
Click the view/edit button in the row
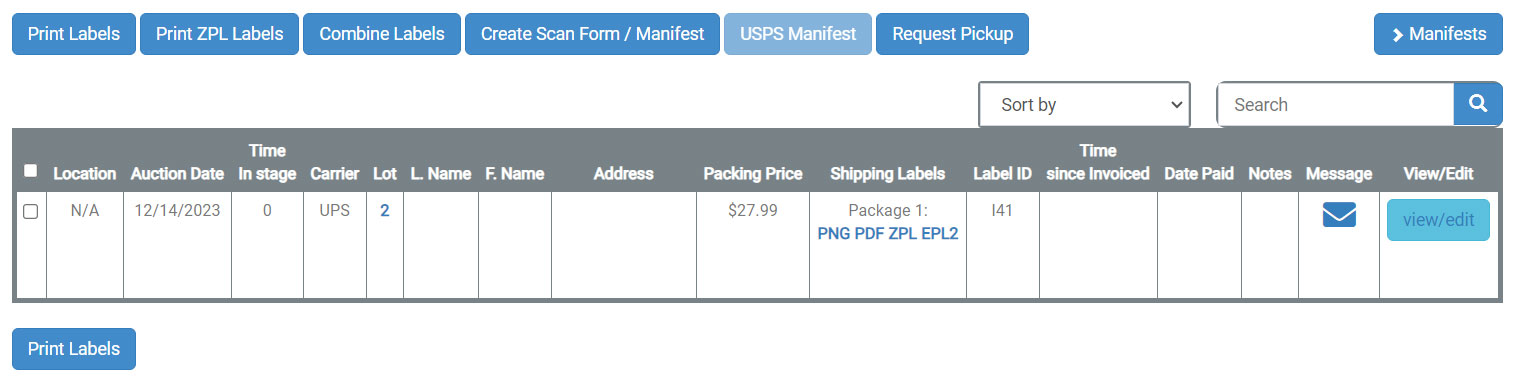click(1438, 220)
